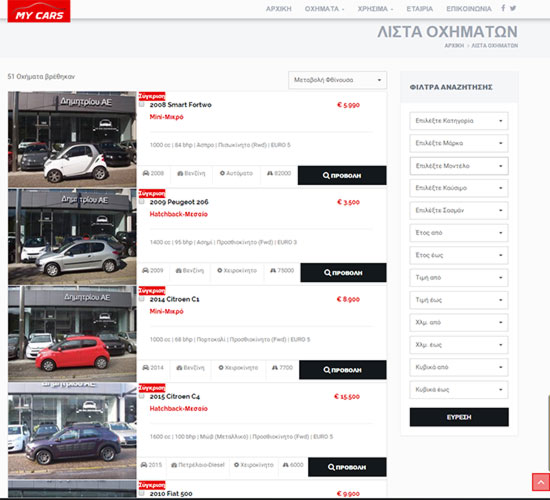Open the ΧΡΗΣΙΜΑ navigation menu
Screen dimensions: 550x500
click(375, 9)
